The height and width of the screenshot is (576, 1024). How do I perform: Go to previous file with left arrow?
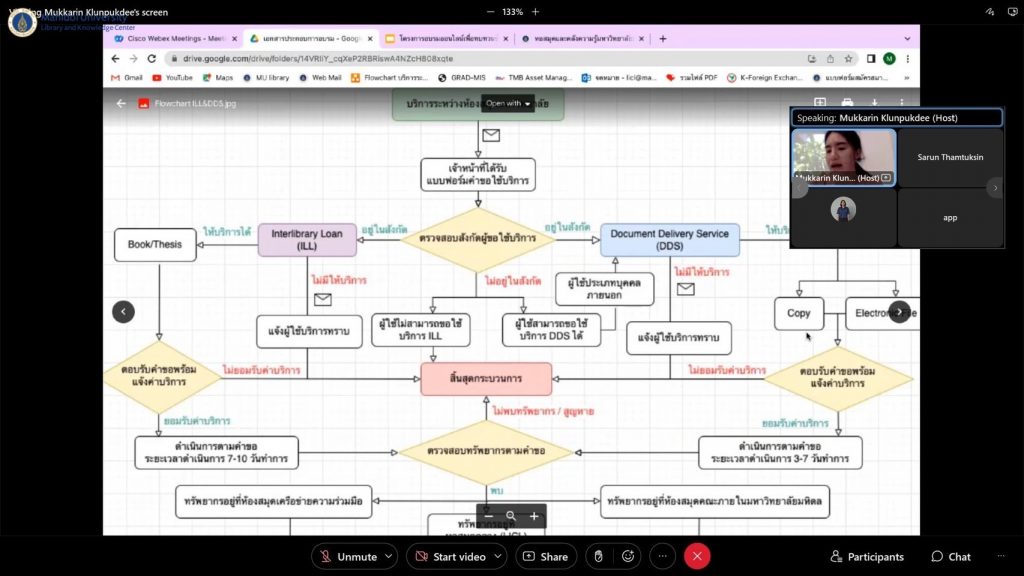point(123,311)
